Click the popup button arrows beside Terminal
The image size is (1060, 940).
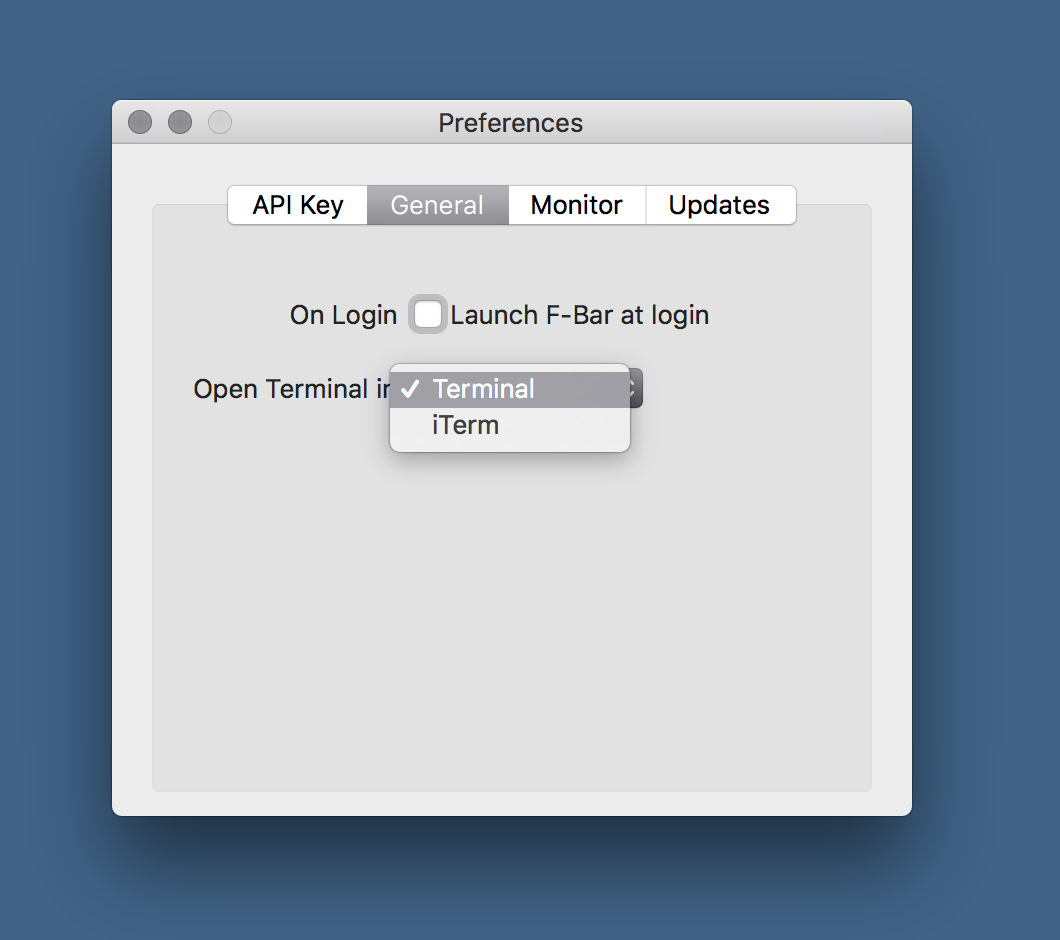[x=636, y=388]
